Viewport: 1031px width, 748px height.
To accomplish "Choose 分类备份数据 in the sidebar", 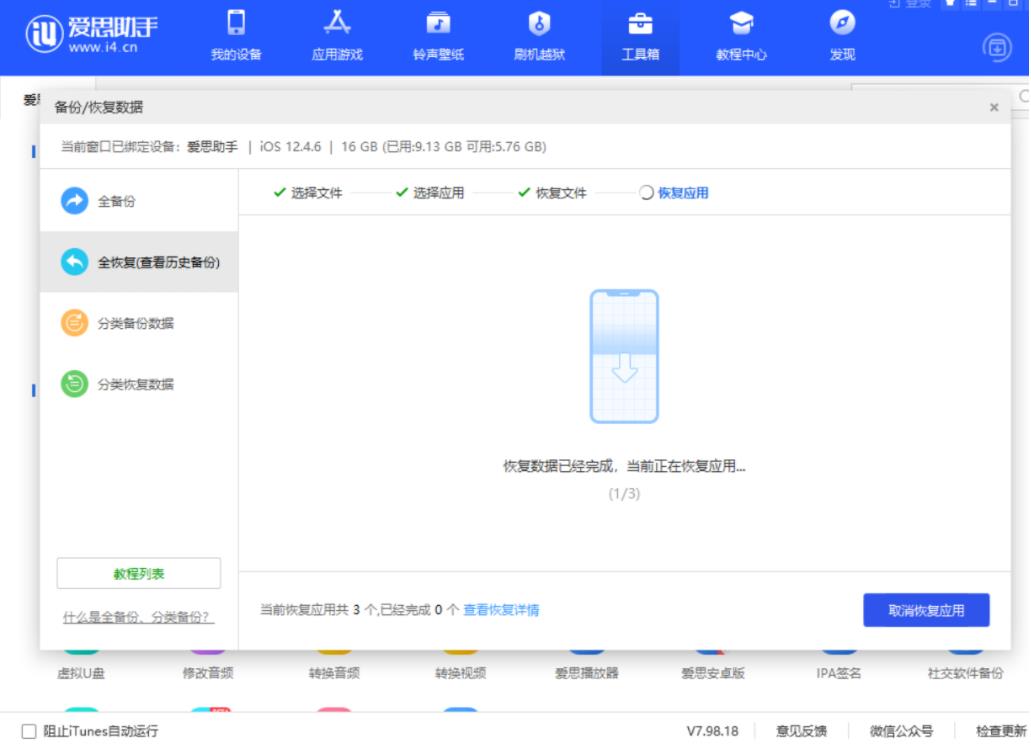I will point(135,323).
